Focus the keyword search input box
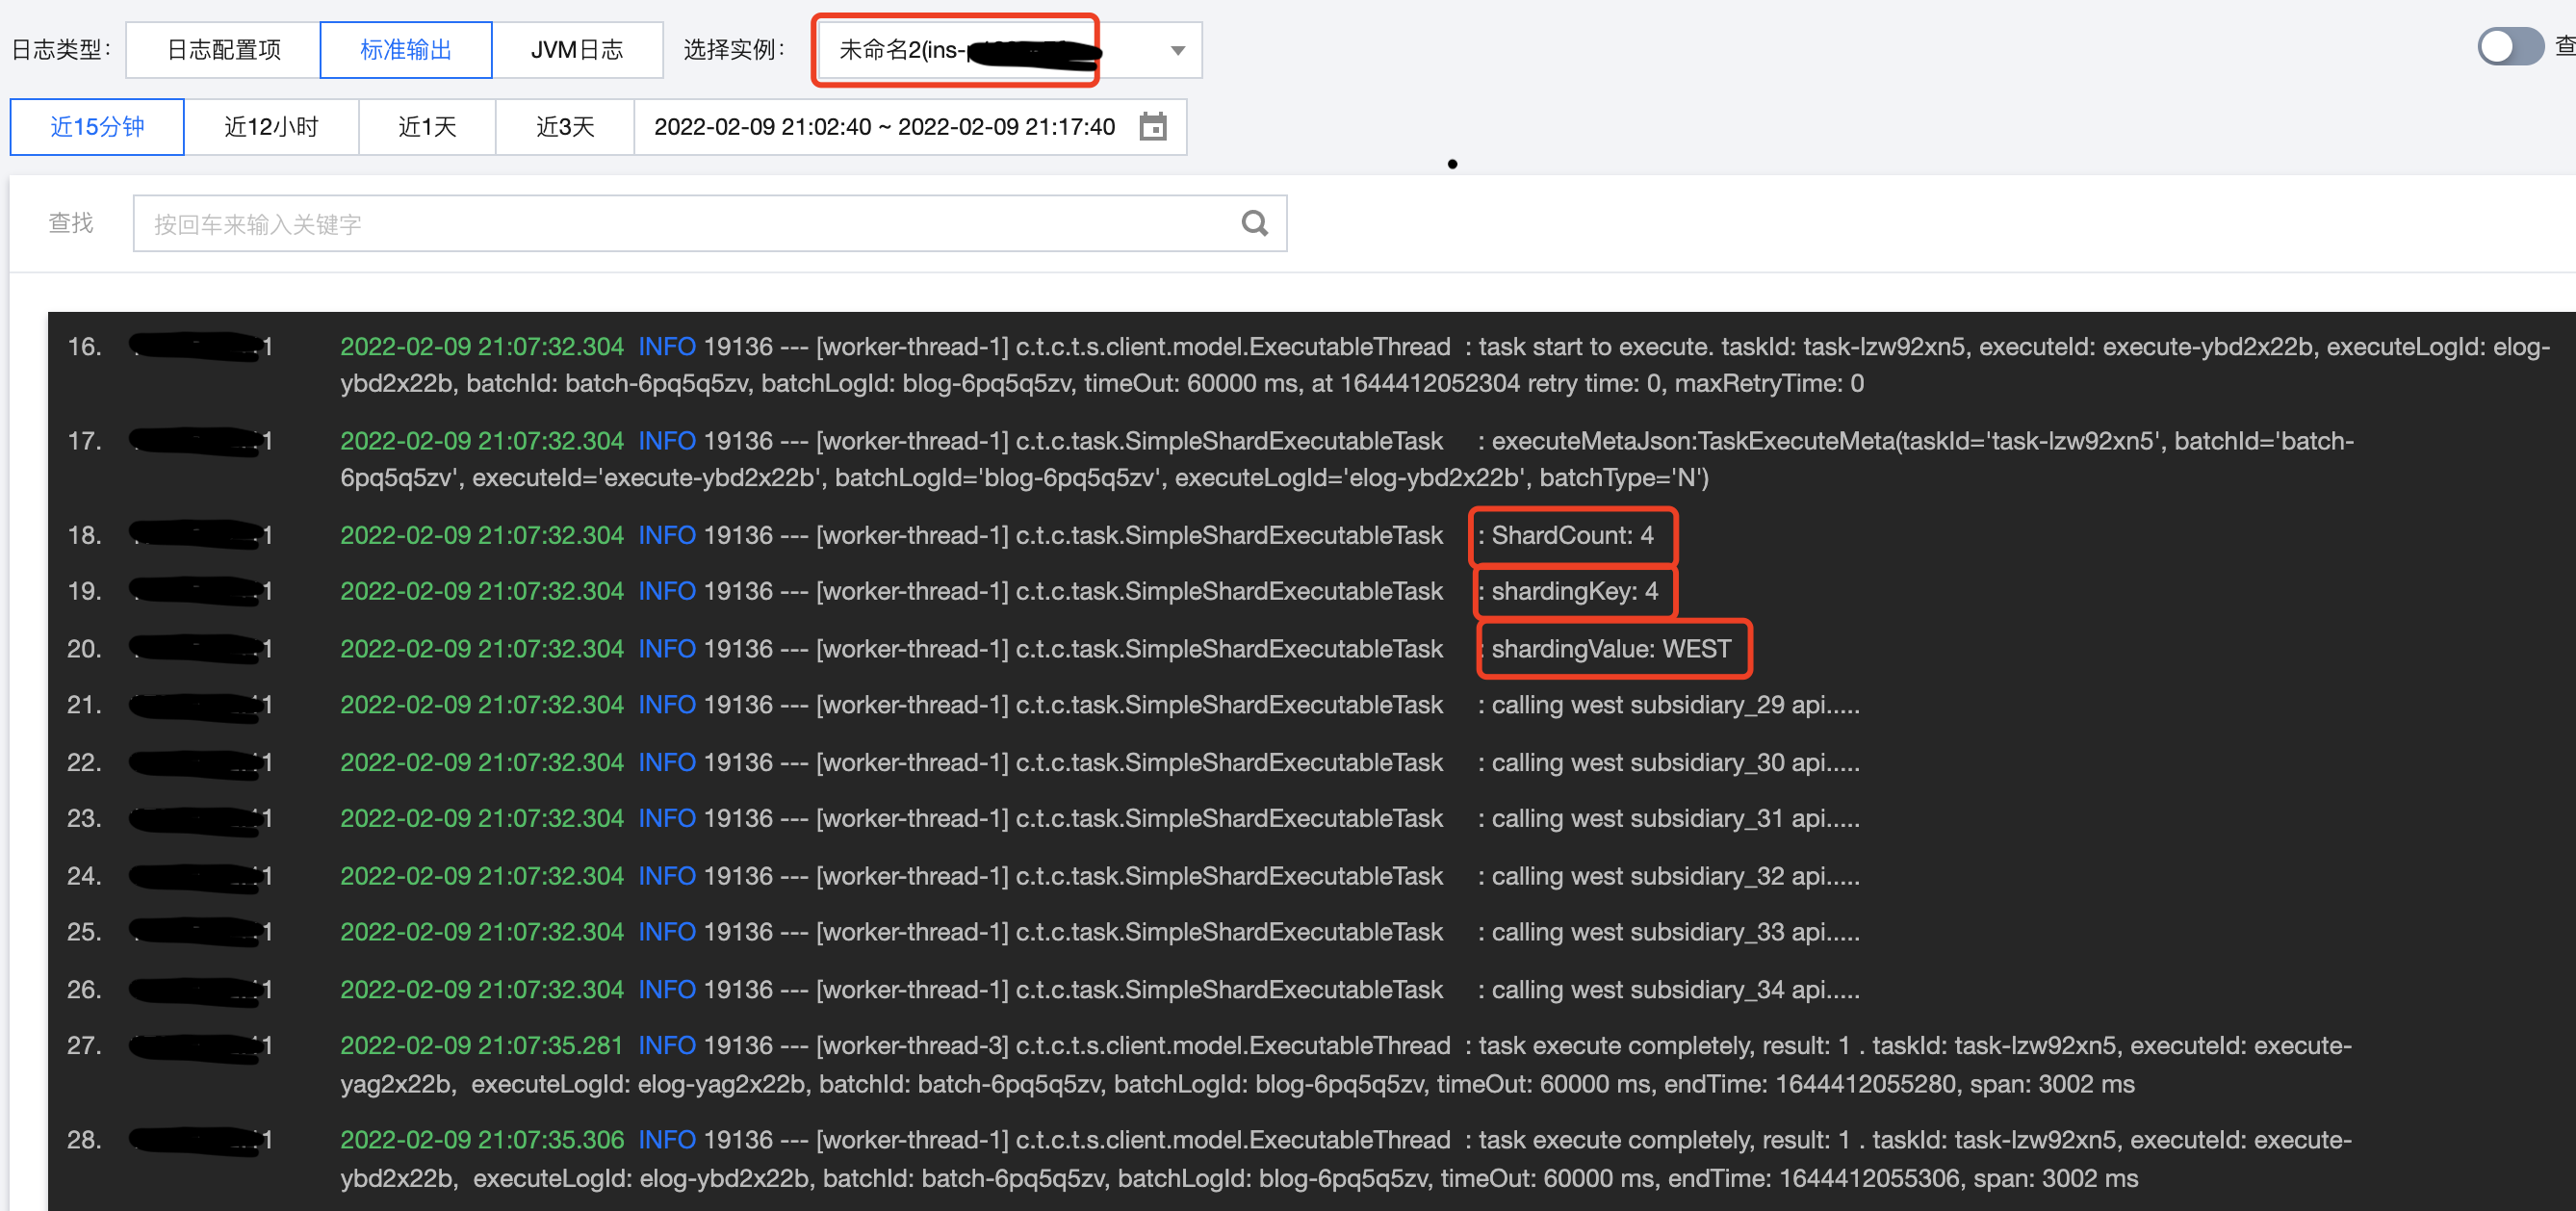This screenshot has width=2576, height=1211. tap(690, 224)
